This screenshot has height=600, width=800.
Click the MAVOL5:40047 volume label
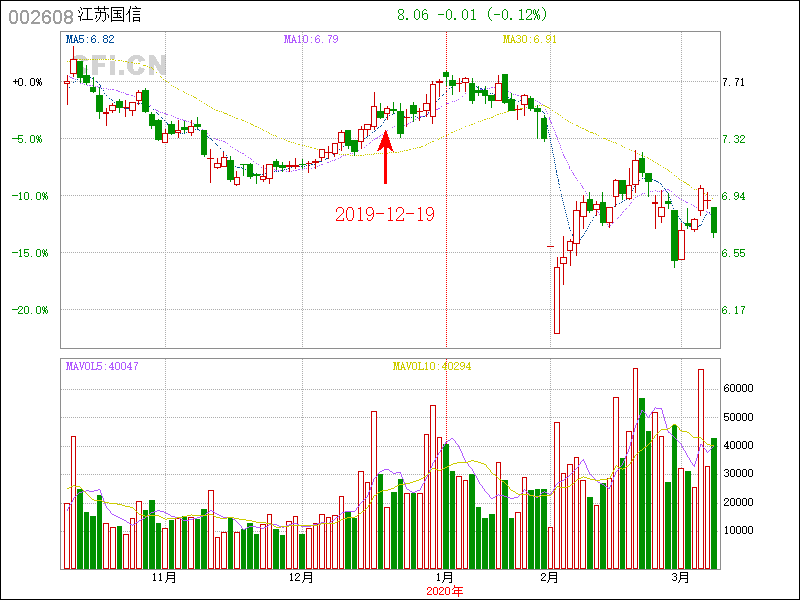click(102, 366)
